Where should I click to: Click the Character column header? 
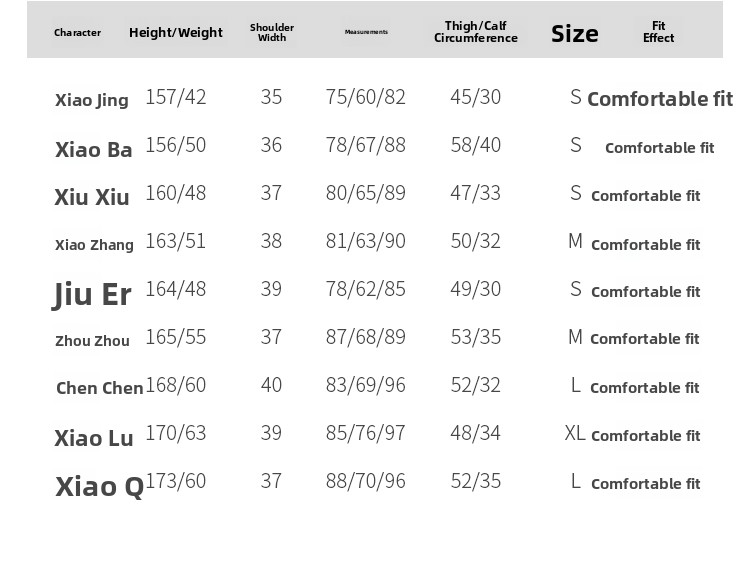click(77, 33)
